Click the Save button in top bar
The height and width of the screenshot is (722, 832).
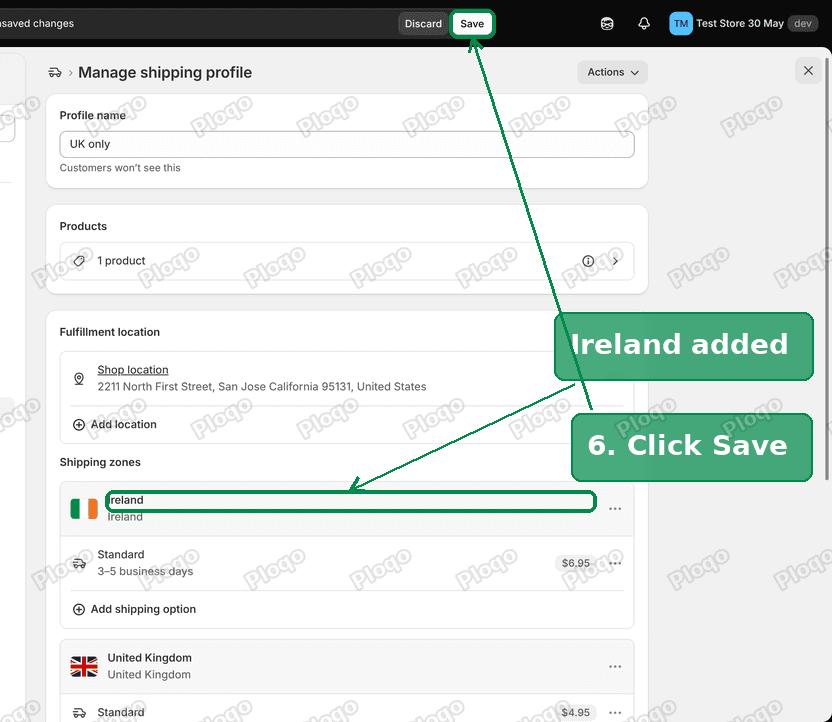[472, 24]
